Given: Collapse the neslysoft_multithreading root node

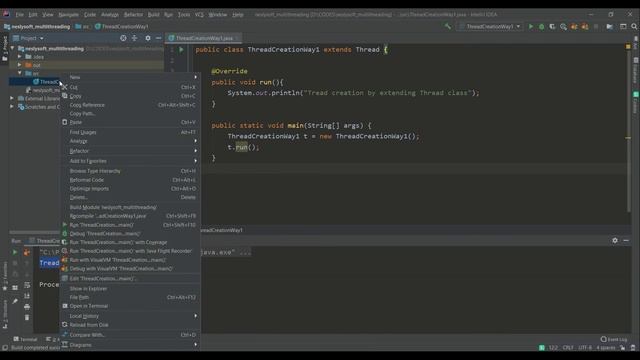Looking at the screenshot, I should tap(12, 49).
